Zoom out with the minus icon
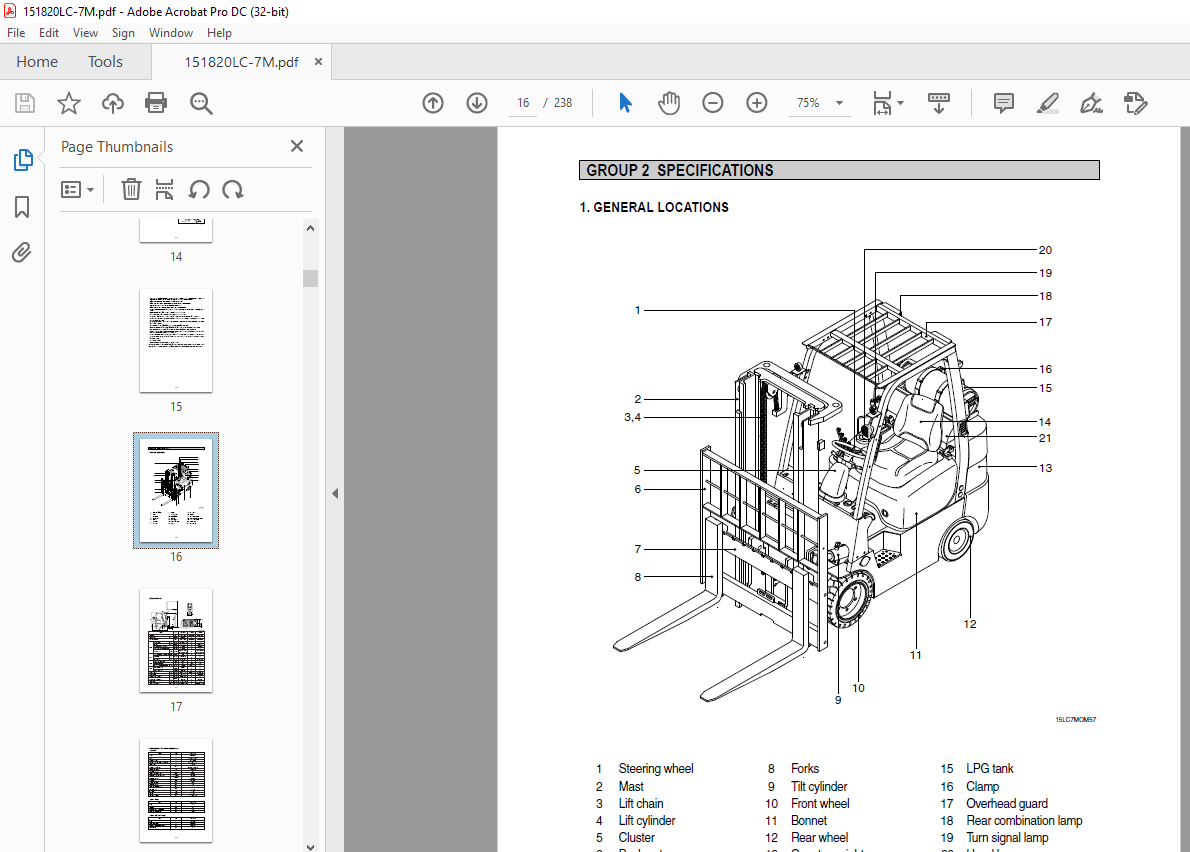1190x852 pixels. click(713, 103)
